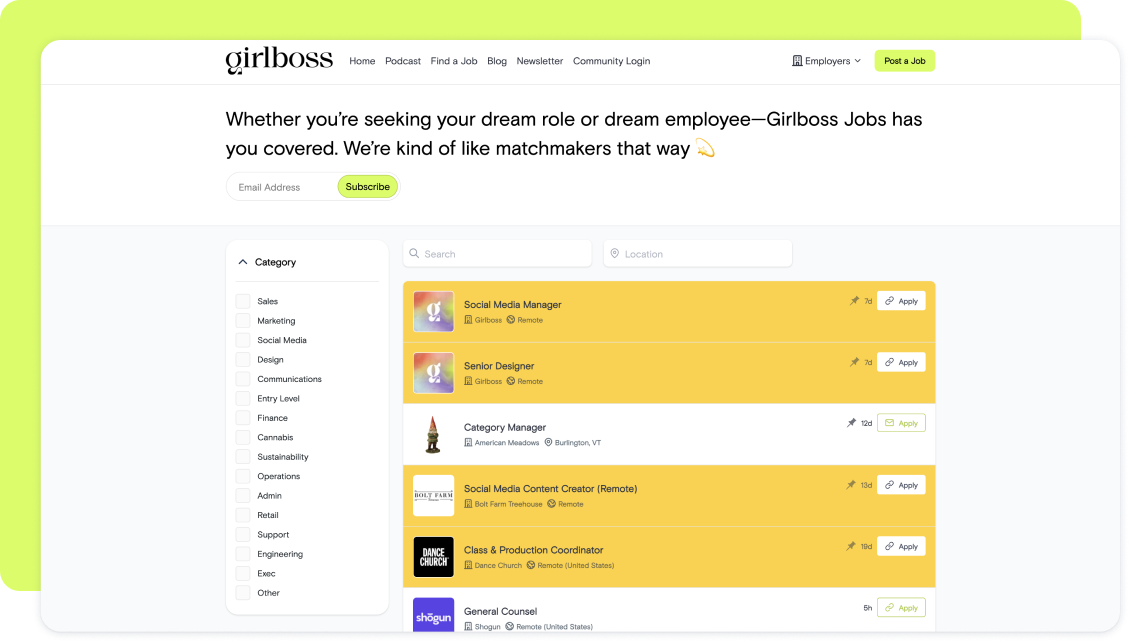This screenshot has height=643, width=1130.
Task: Click the Dance Church logo icon
Action: 433,557
